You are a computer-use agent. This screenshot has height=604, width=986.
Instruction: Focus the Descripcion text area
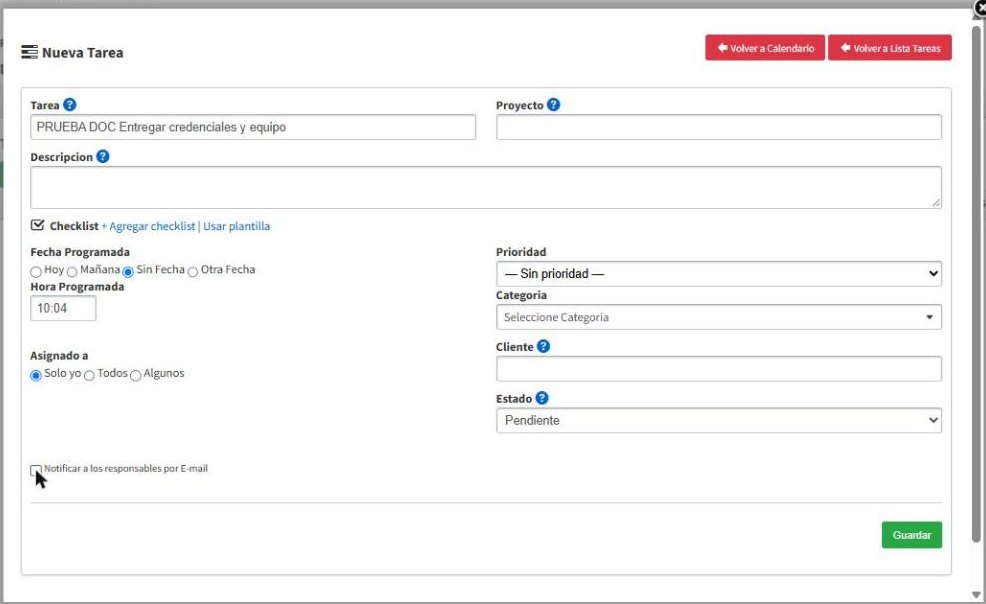click(486, 187)
